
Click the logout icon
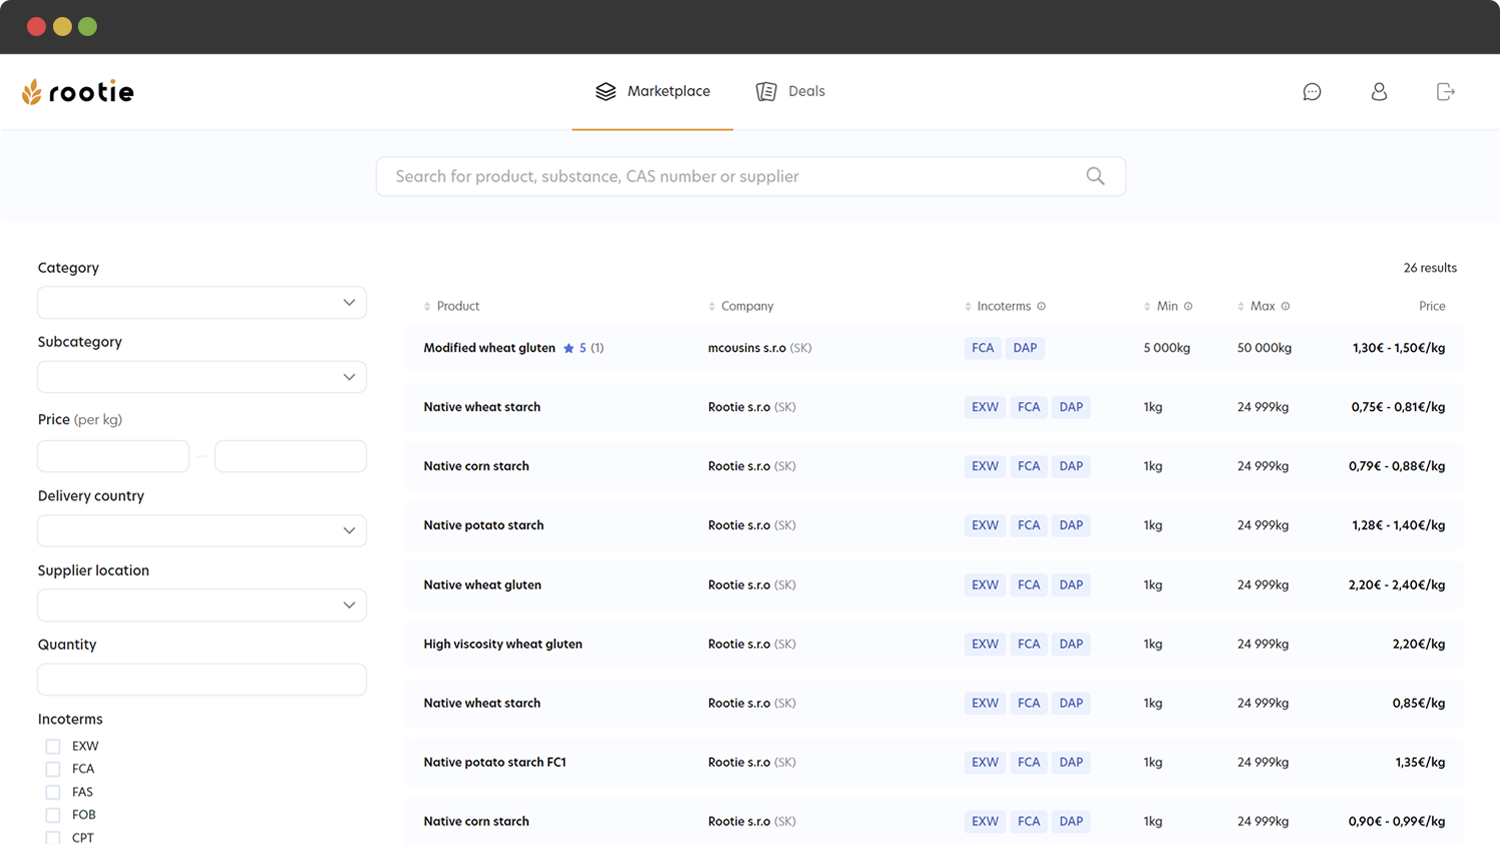[1445, 92]
